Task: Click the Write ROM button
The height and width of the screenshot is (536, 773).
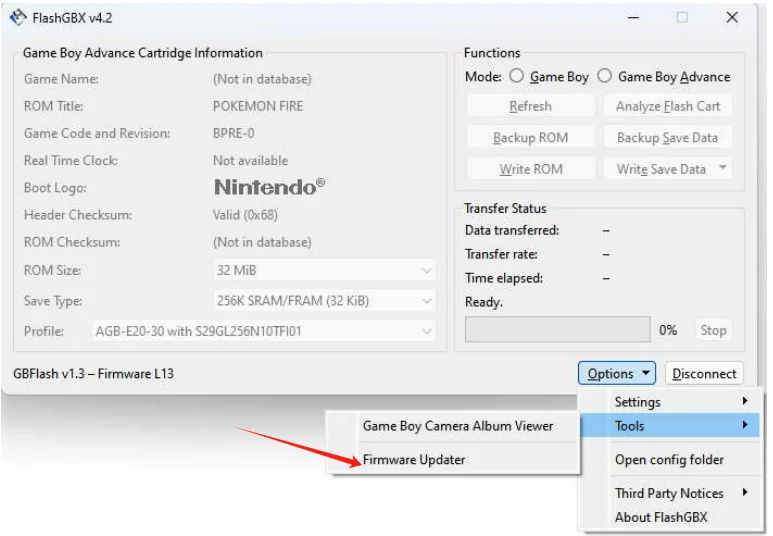Action: point(530,169)
